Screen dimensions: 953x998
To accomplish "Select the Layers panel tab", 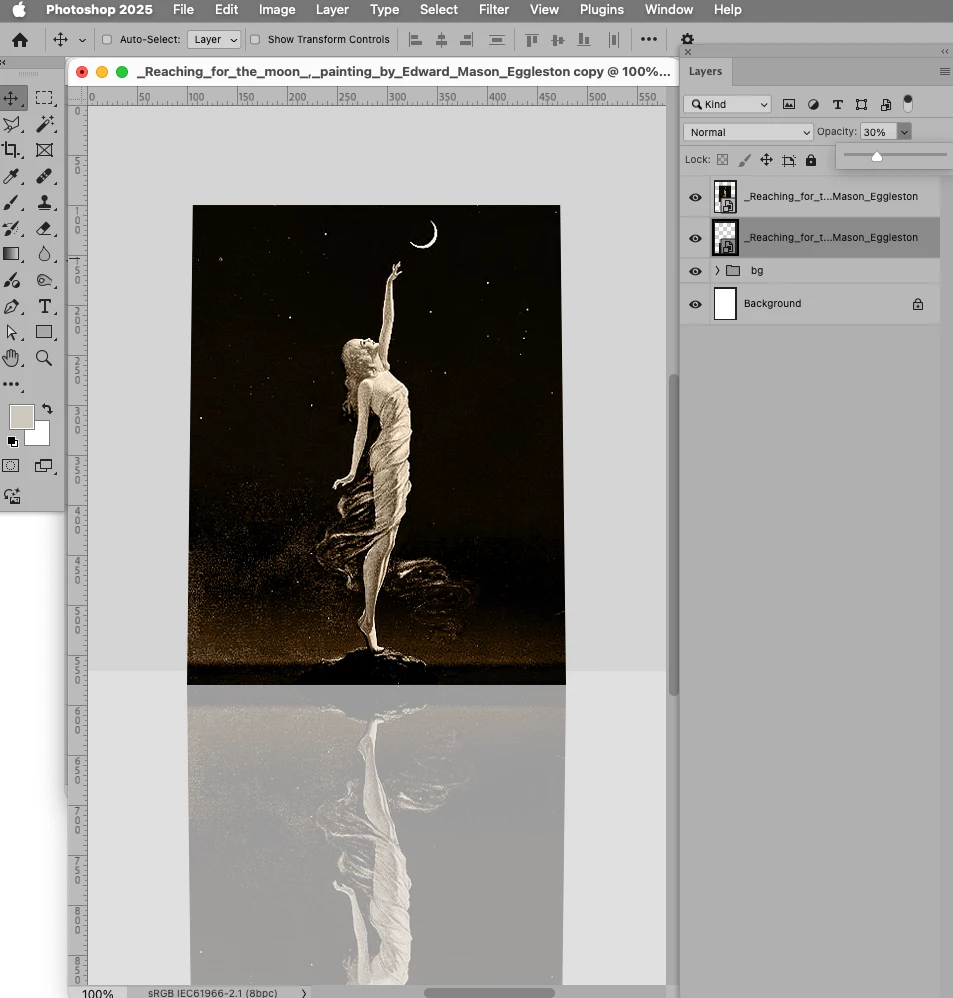I will pyautogui.click(x=705, y=71).
